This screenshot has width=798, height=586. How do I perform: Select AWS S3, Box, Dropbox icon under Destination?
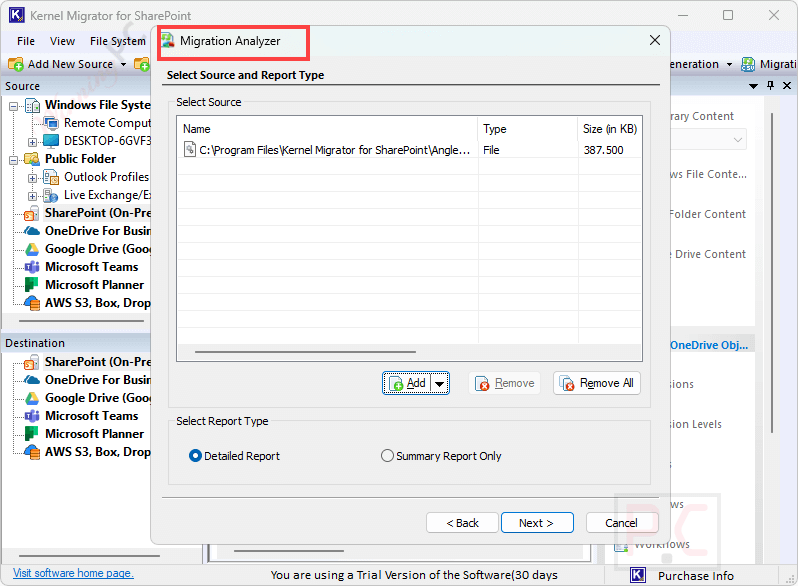(x=32, y=452)
